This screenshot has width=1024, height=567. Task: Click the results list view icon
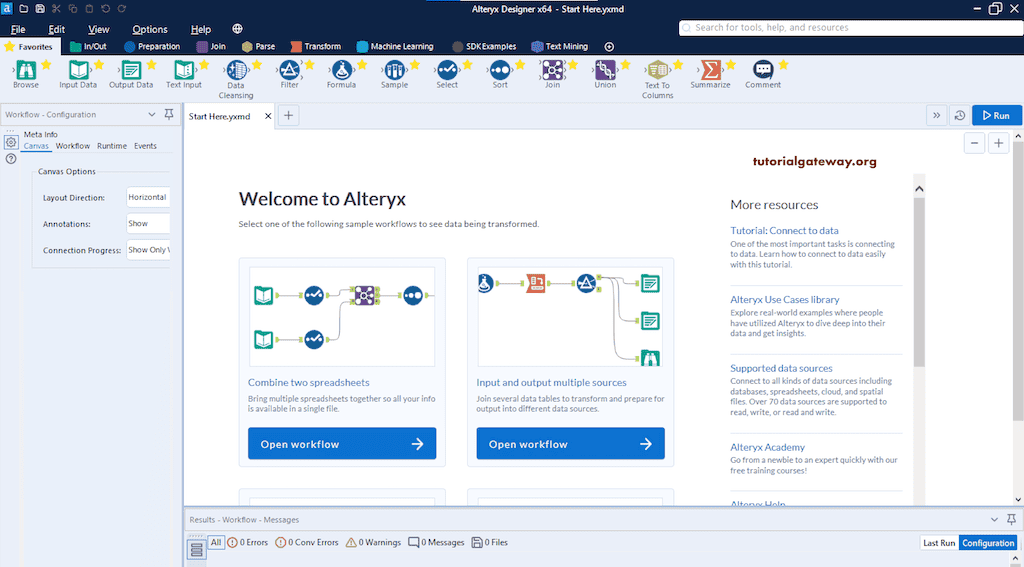197,550
